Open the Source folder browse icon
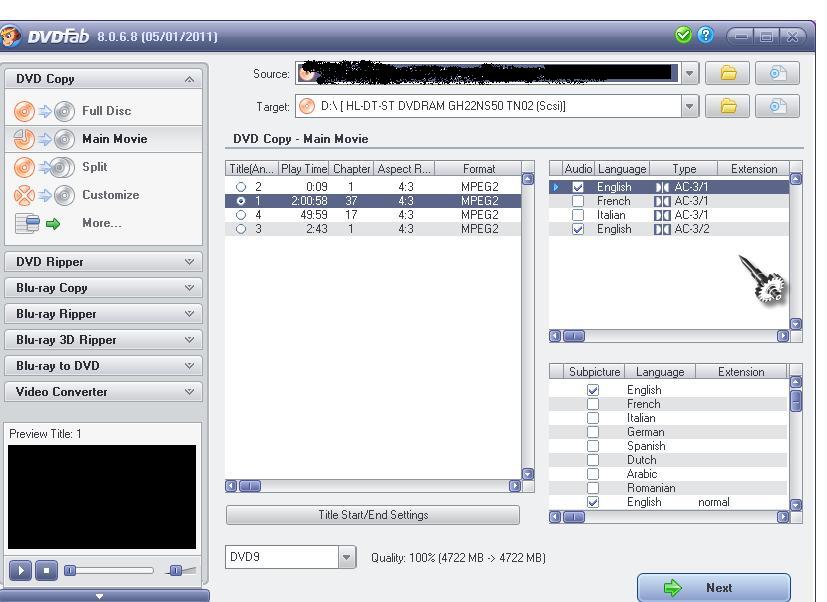This screenshot has width=827, height=602. [x=728, y=73]
